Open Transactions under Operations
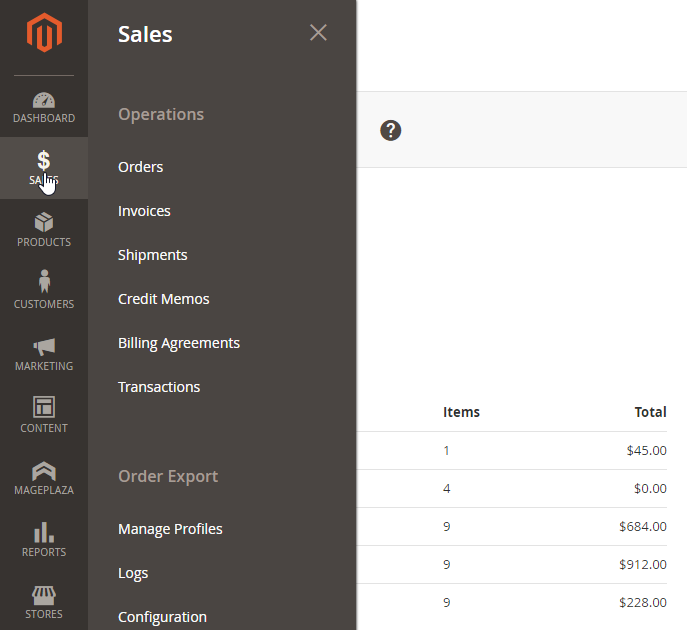This screenshot has width=687, height=630. click(158, 387)
